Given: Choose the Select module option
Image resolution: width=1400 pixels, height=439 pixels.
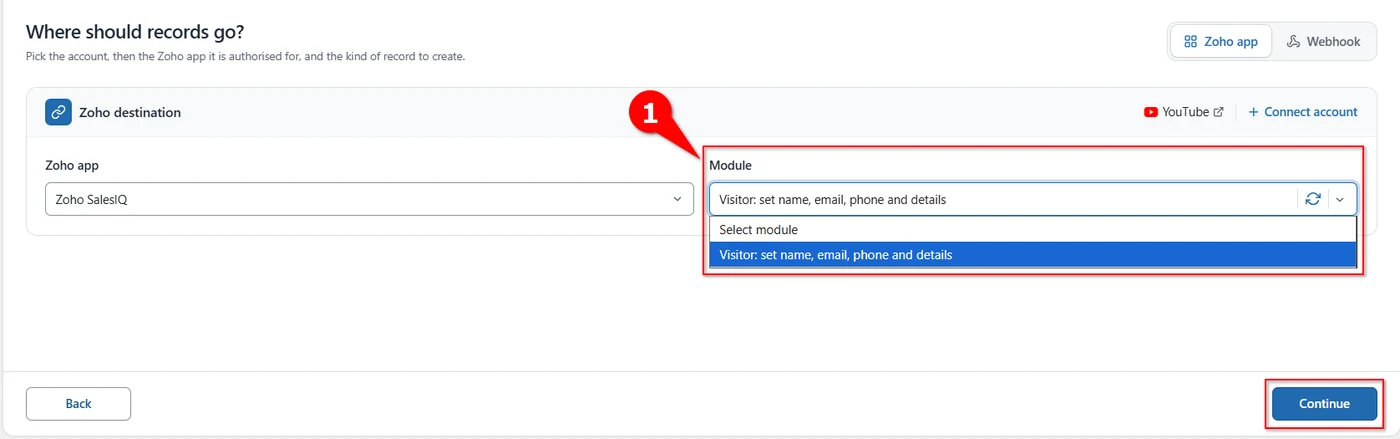Looking at the screenshot, I should 1032,230.
